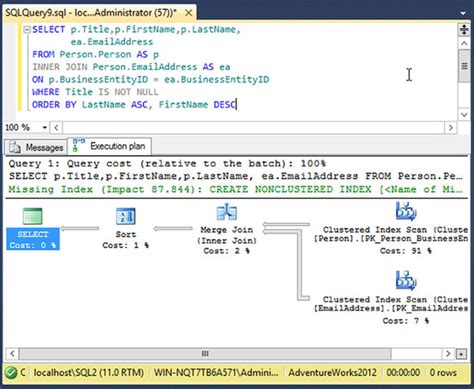Click editor horizontal scroll right arrow
Image resolution: width=474 pixels, height=389 pixels.
tap(451, 128)
